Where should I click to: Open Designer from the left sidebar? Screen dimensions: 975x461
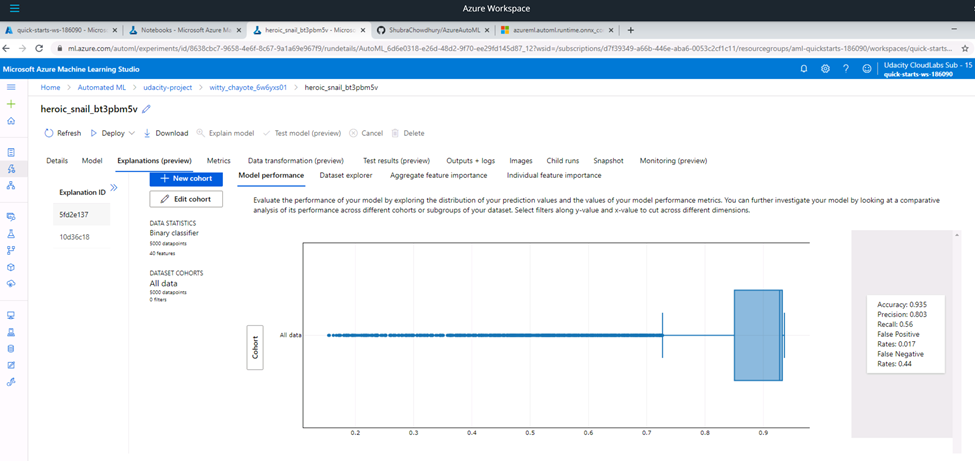pos(11,185)
